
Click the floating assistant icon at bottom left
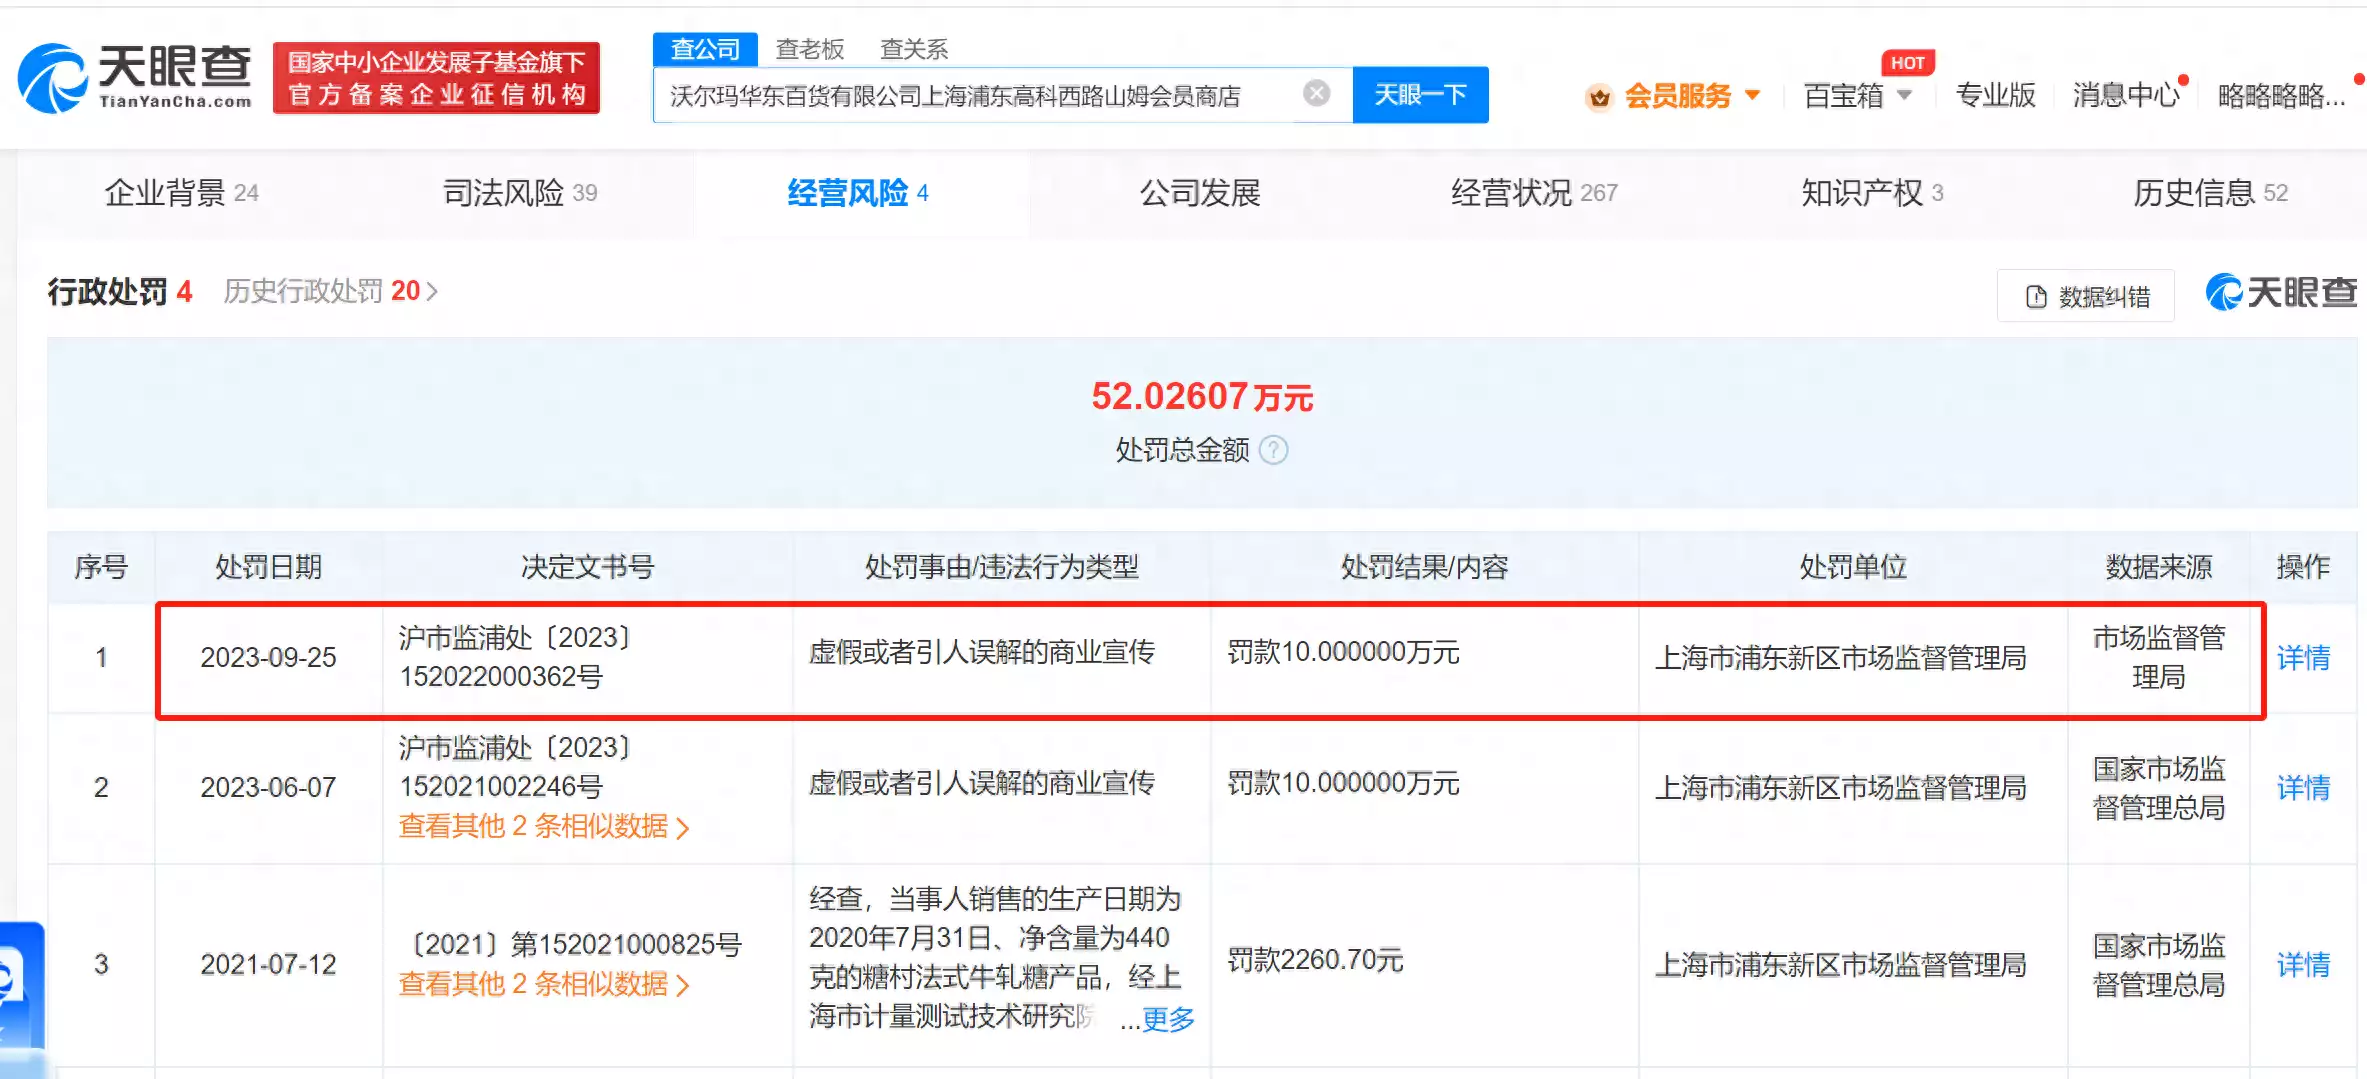20,985
